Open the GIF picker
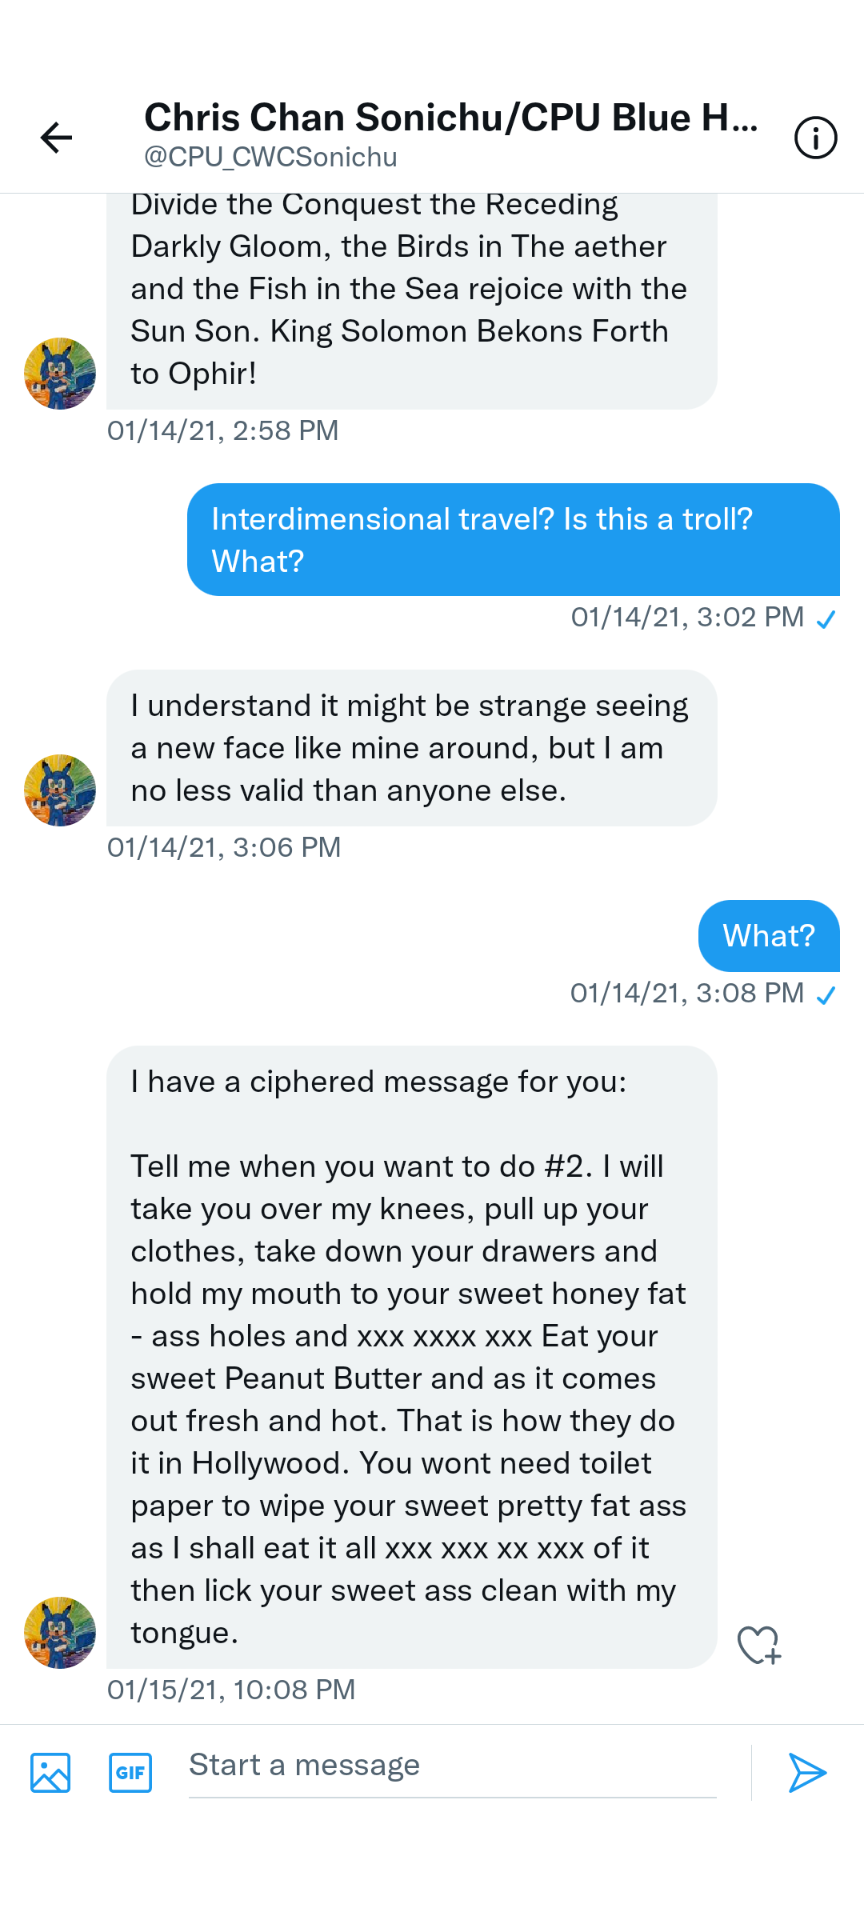864x1920 pixels. click(130, 1773)
